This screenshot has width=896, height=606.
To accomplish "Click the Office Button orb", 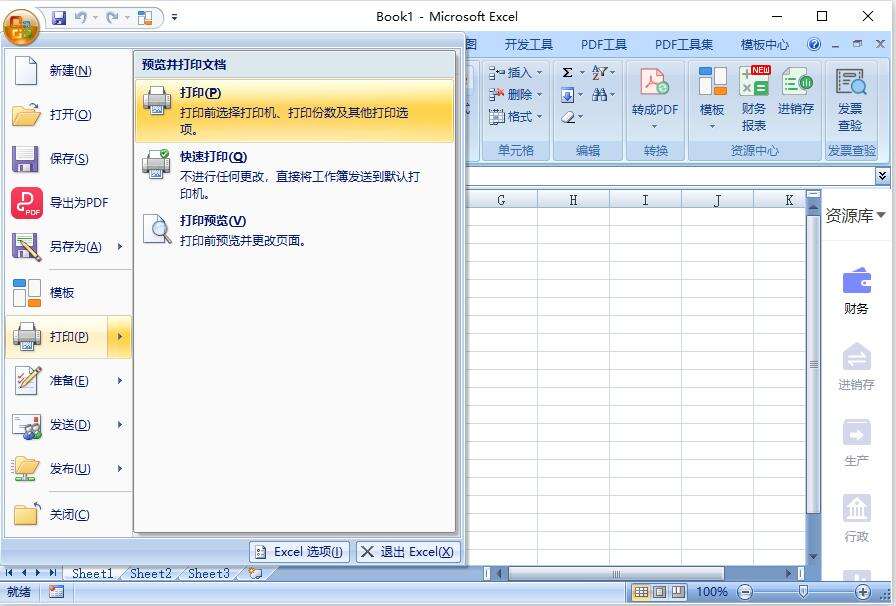I will click(21, 26).
